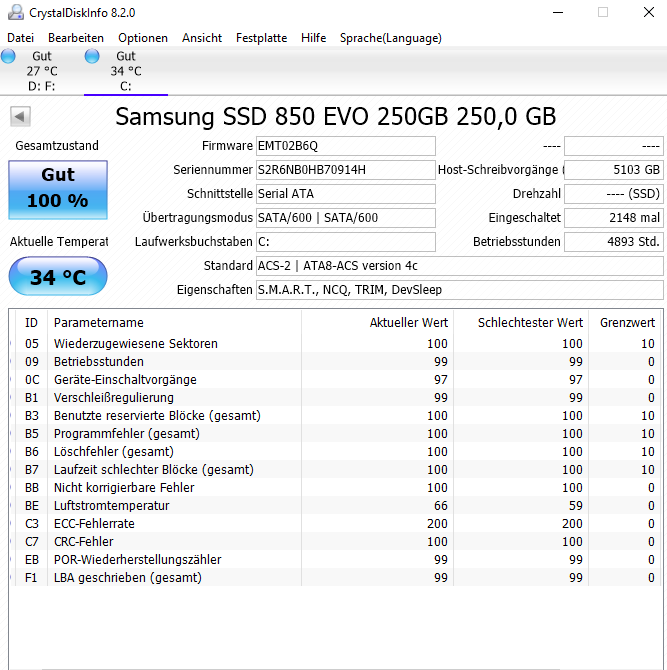
Task: Click the Samsung SSD 850 EVO model title
Action: pos(336,117)
